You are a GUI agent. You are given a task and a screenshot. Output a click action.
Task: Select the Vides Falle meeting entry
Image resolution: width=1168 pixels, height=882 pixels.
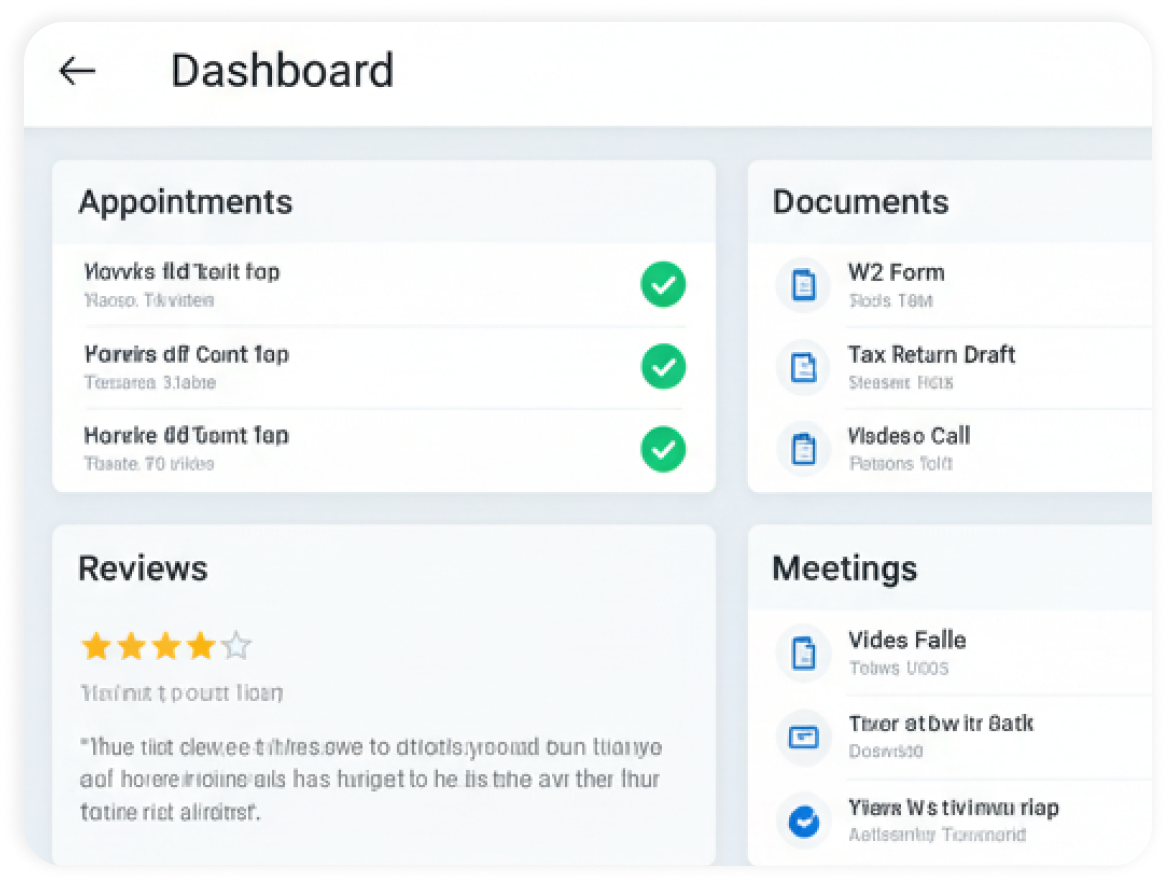tap(907, 640)
